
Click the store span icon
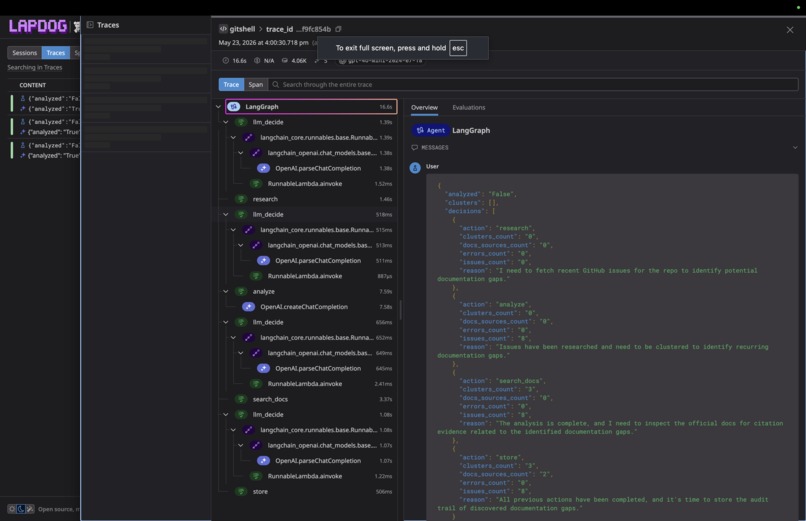tap(241, 492)
